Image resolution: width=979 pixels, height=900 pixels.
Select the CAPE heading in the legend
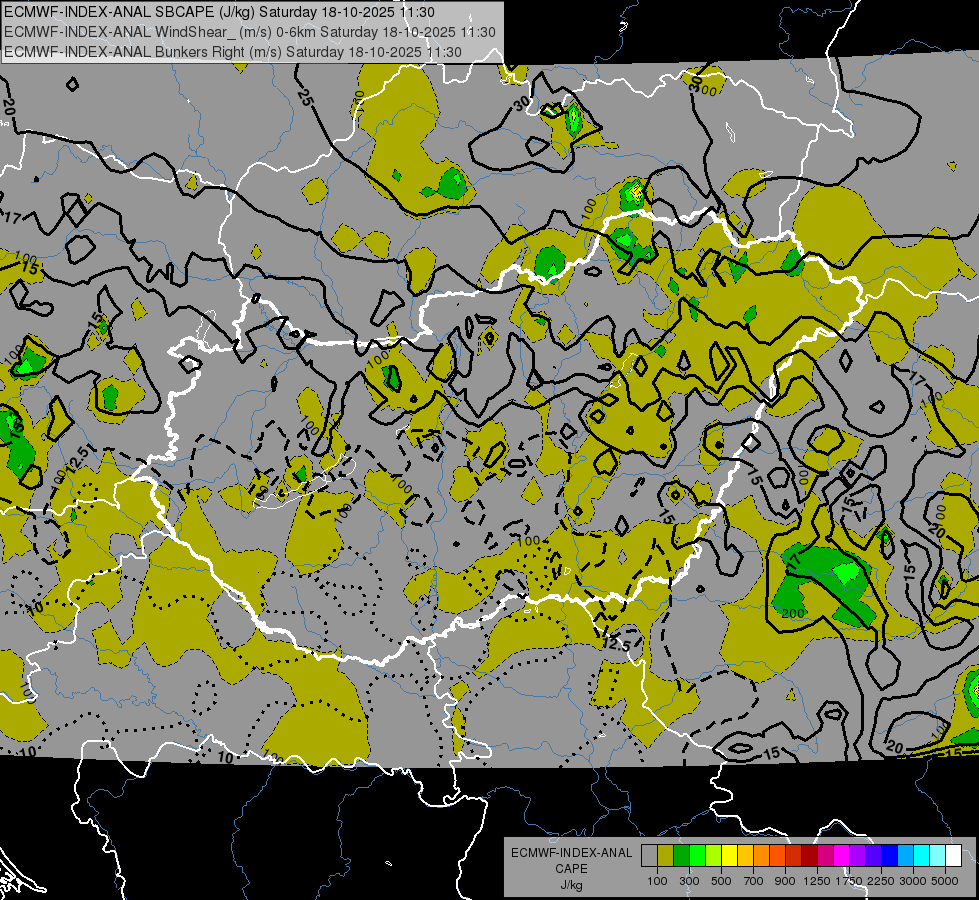click(x=571, y=869)
